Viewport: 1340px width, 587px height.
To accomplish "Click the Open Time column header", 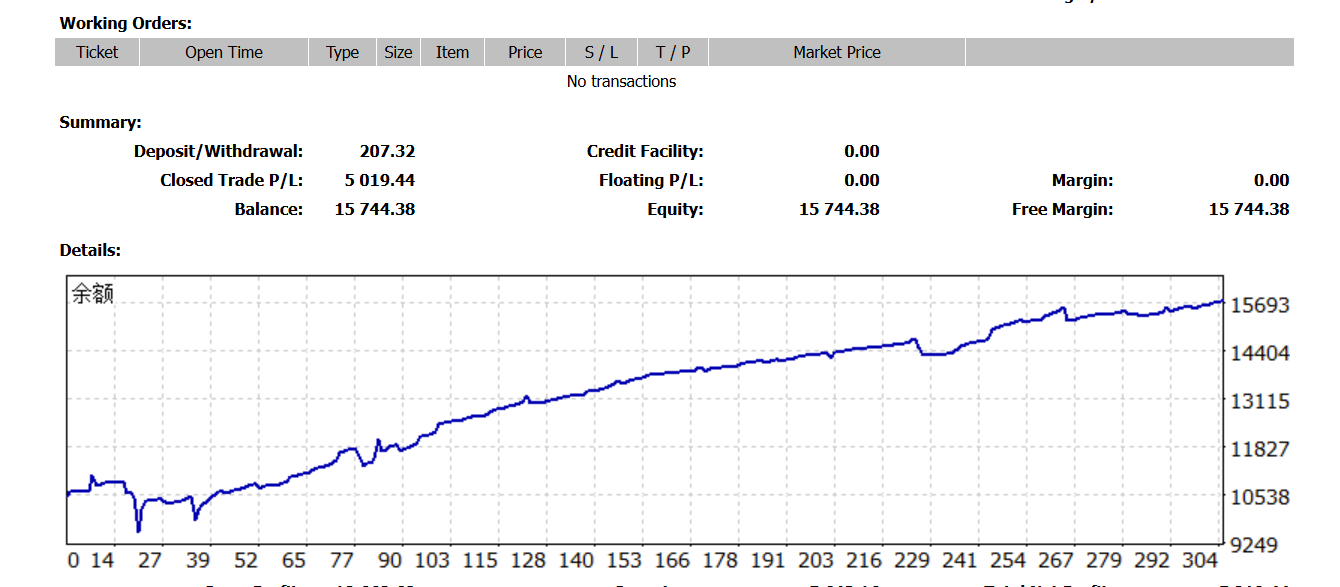I will [x=224, y=53].
